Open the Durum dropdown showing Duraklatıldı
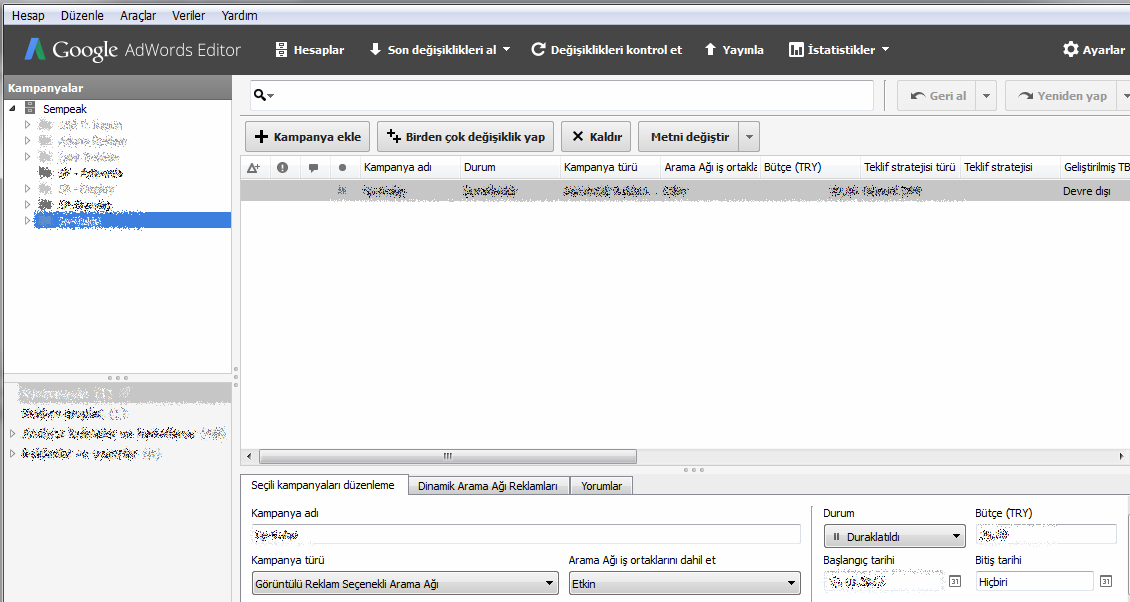The height and width of the screenshot is (602, 1130). [x=893, y=537]
